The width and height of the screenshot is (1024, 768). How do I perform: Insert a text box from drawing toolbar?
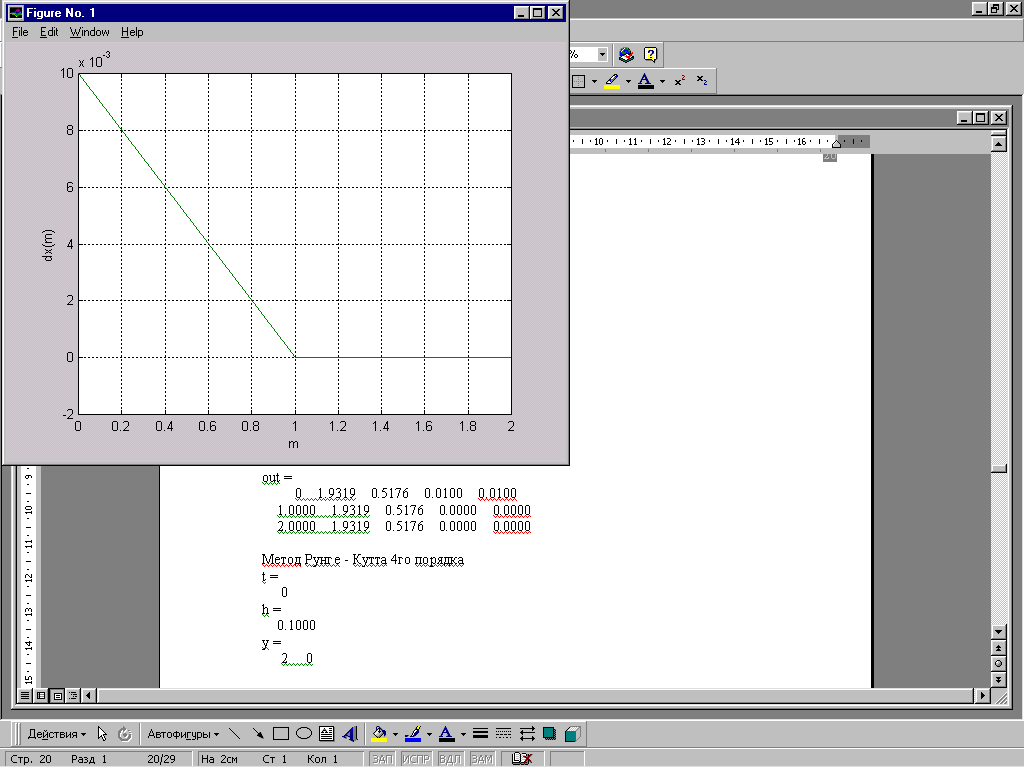tap(327, 734)
